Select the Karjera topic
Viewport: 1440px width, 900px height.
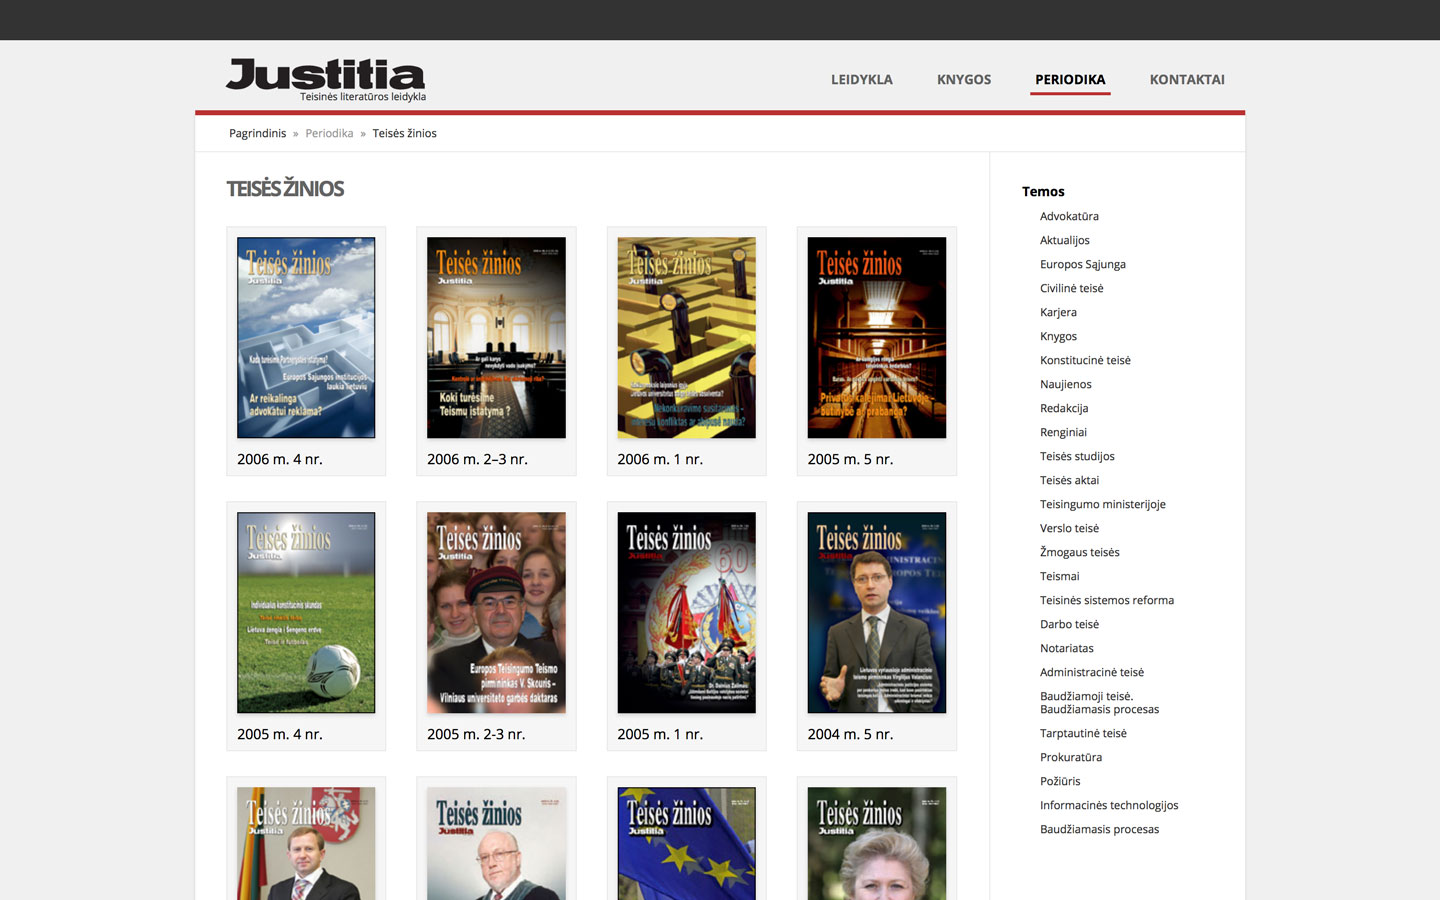point(1058,312)
